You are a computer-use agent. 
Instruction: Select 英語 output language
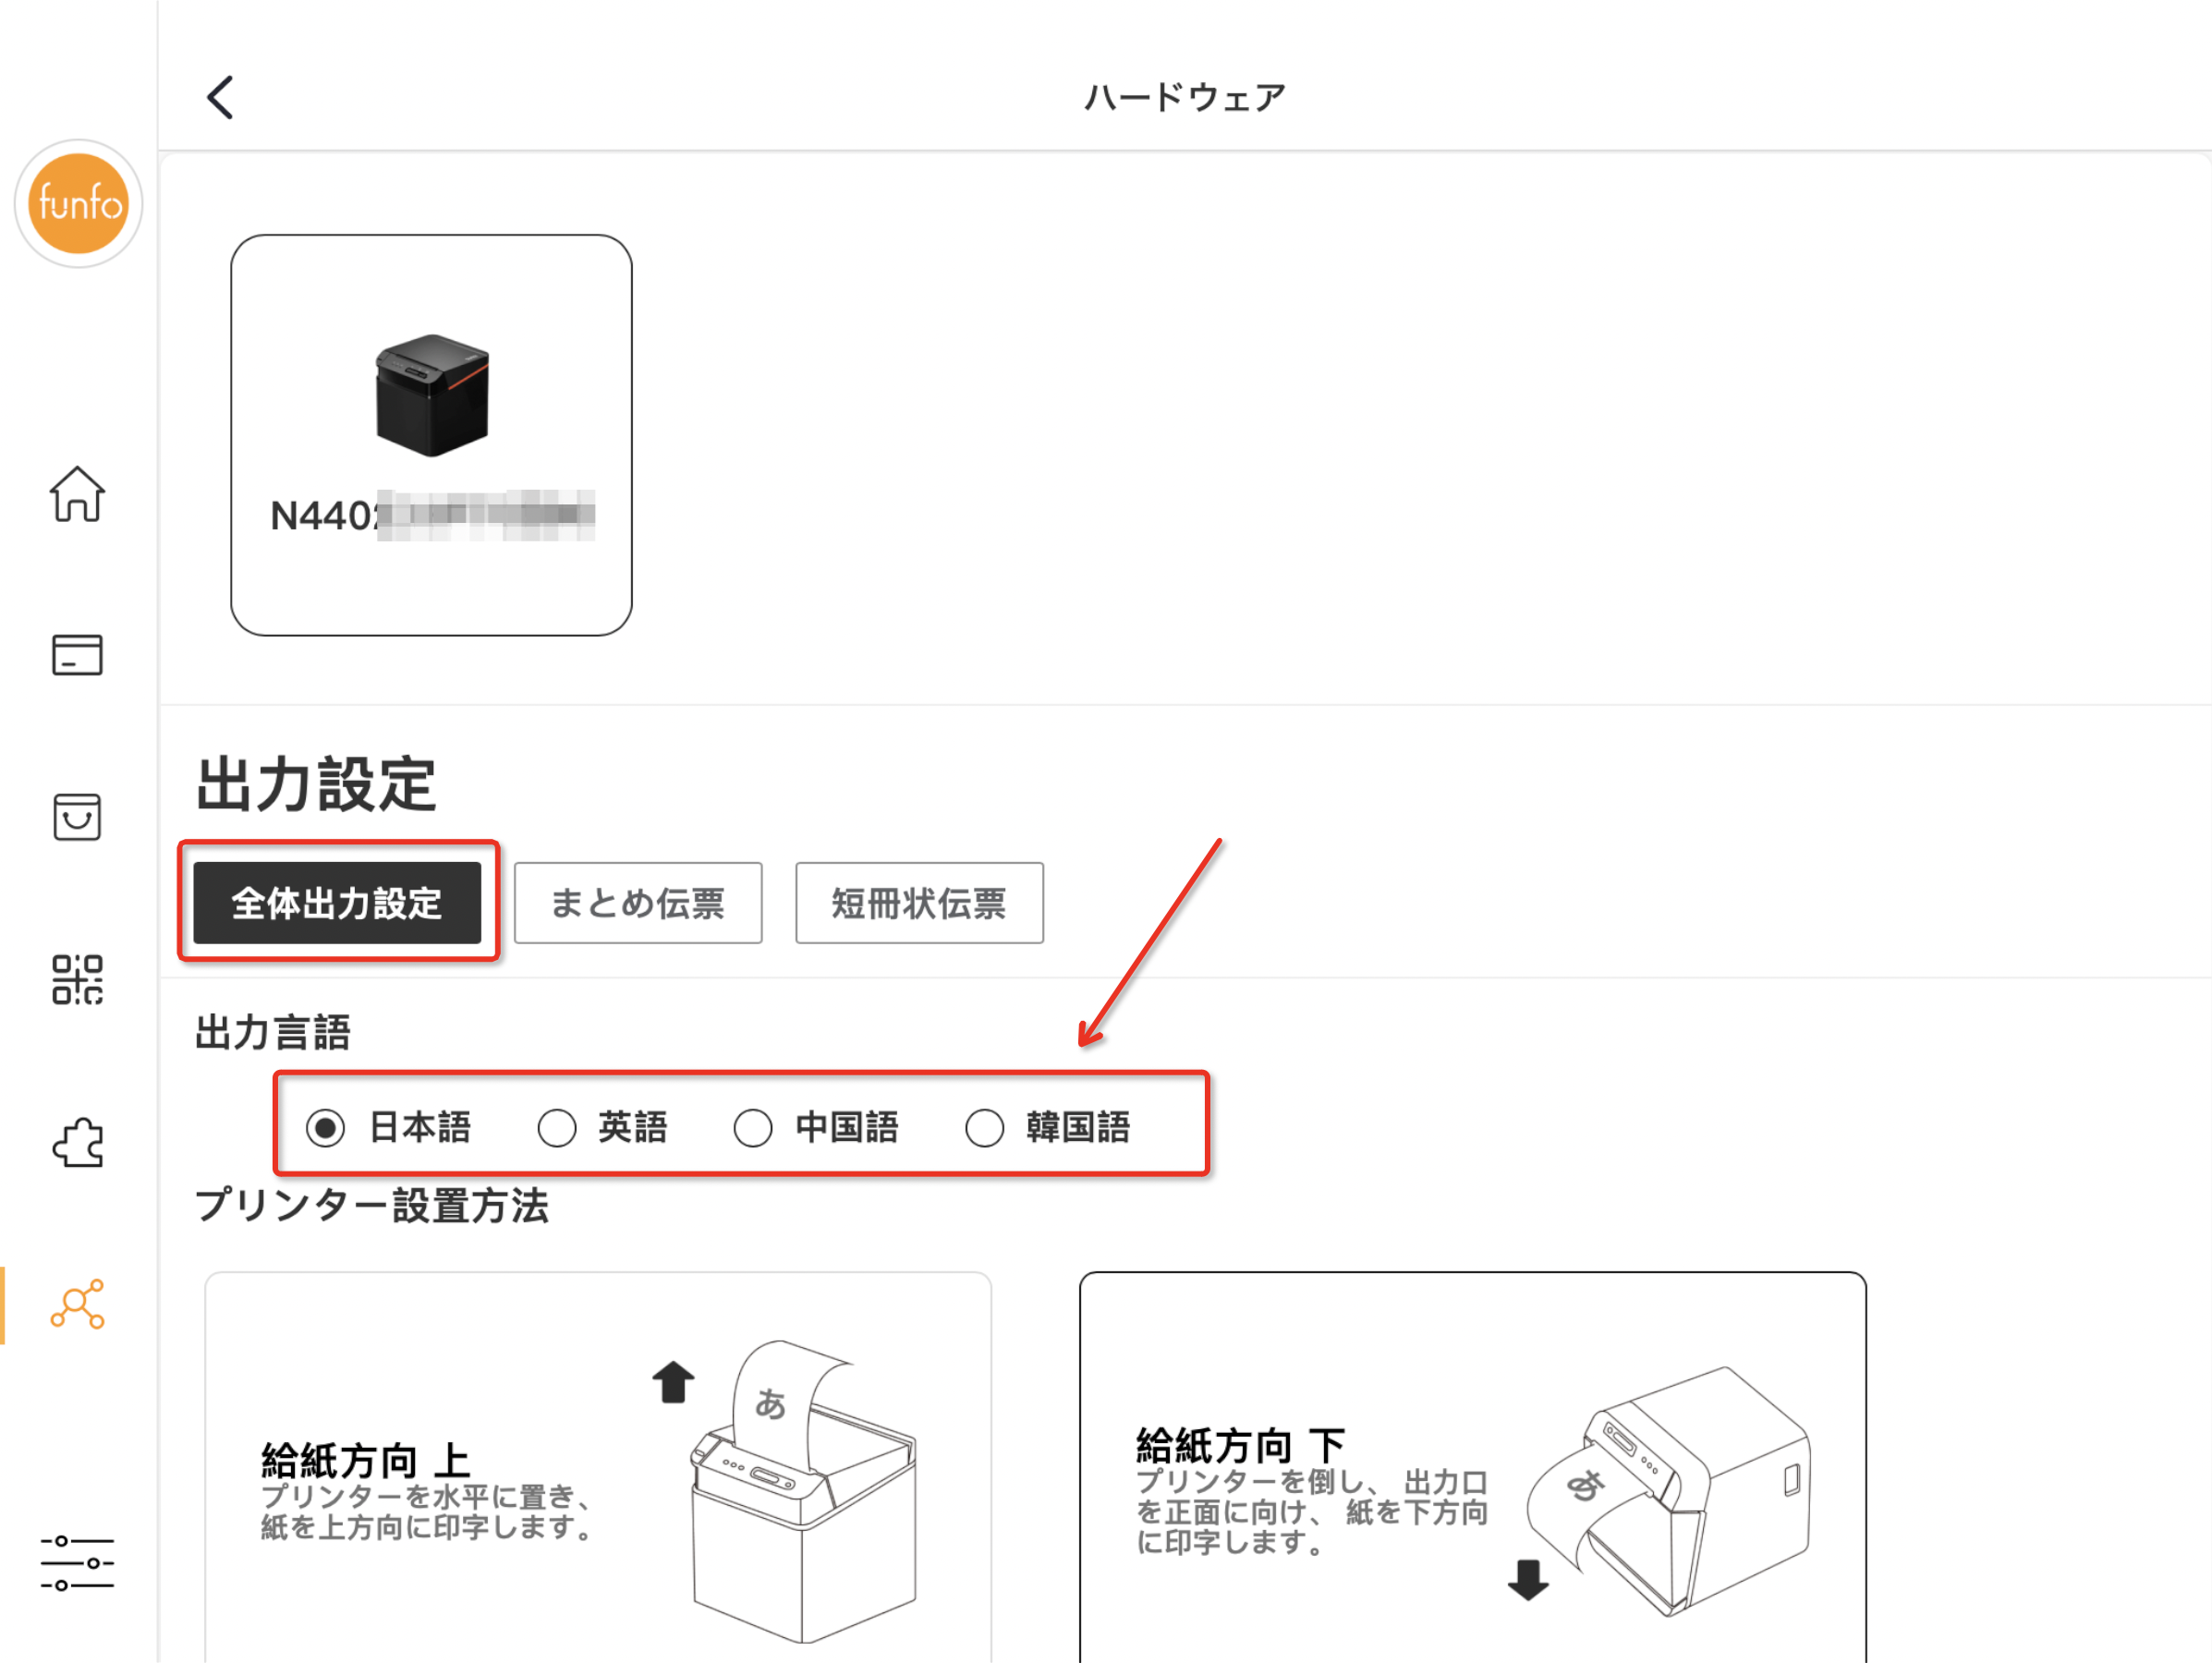[x=602, y=1127]
